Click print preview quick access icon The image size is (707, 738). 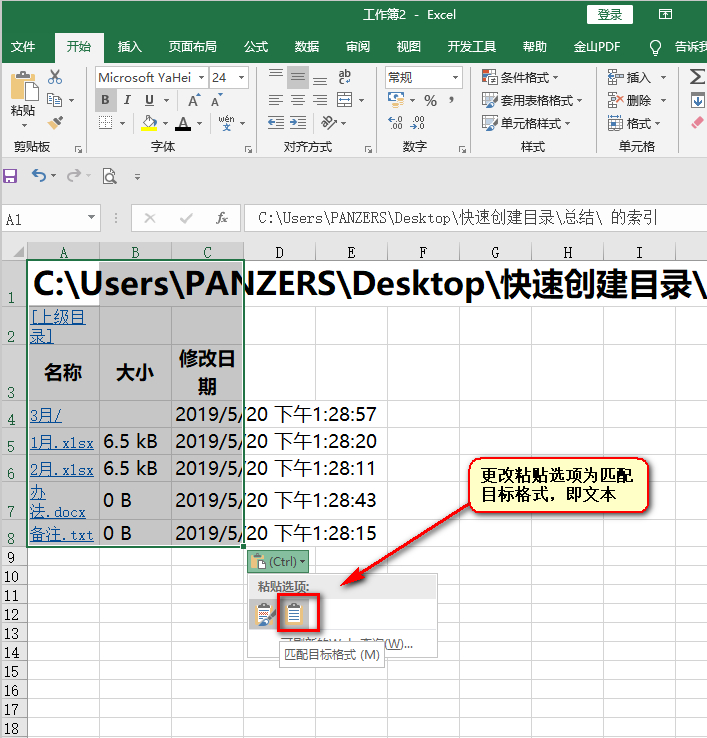click(x=110, y=176)
